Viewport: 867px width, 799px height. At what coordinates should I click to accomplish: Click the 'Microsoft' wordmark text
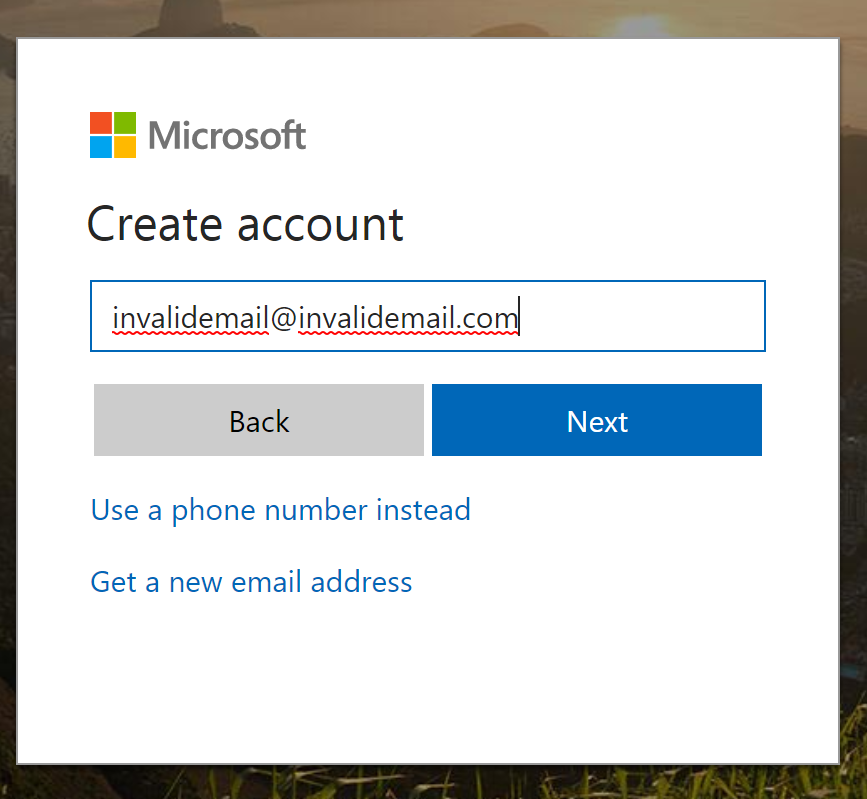227,135
